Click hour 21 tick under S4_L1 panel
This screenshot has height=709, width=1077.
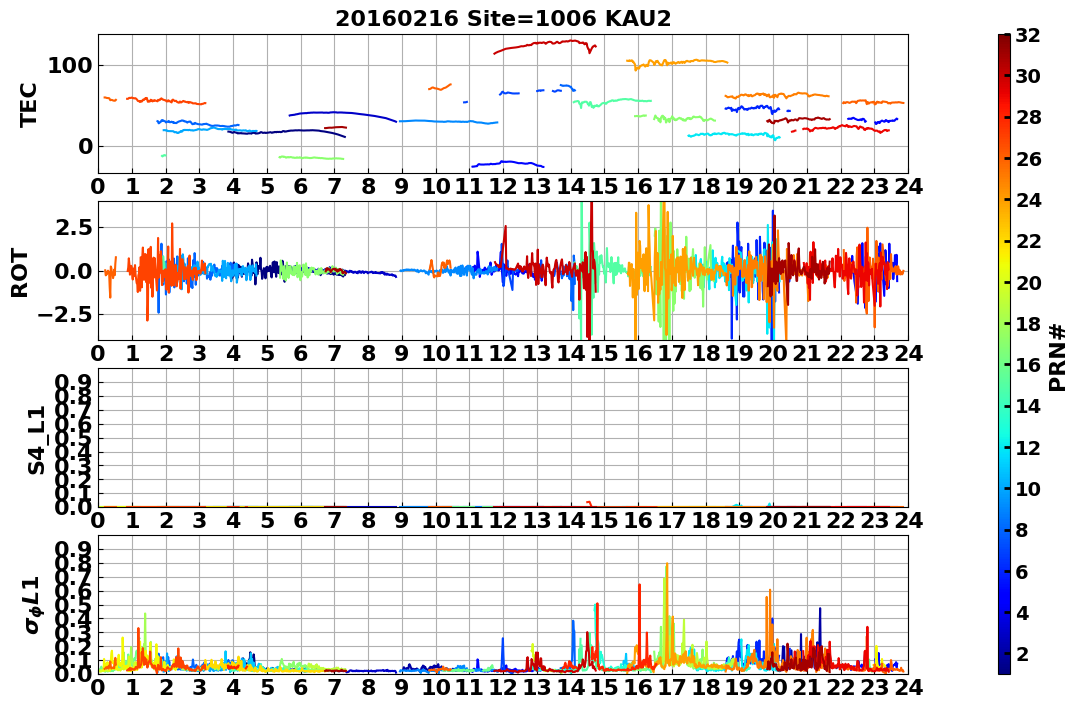click(x=807, y=520)
